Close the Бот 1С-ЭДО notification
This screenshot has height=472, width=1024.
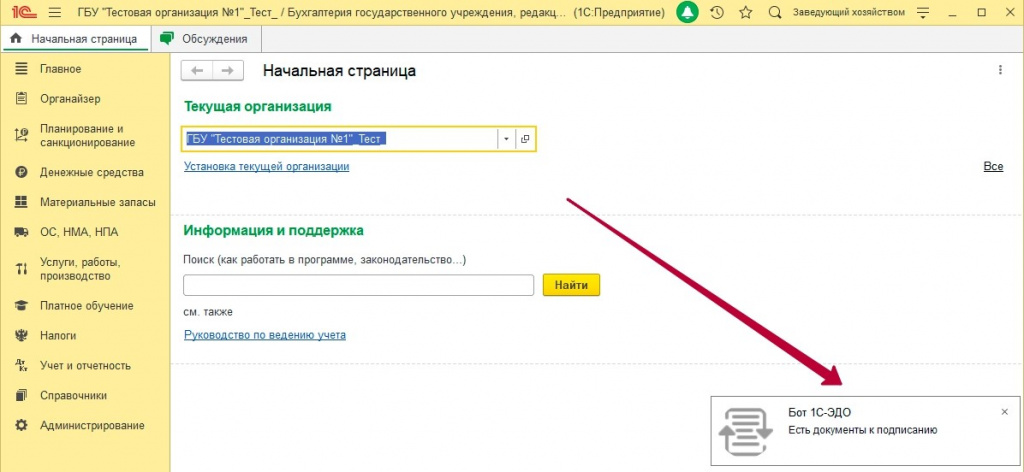pyautogui.click(x=1004, y=412)
